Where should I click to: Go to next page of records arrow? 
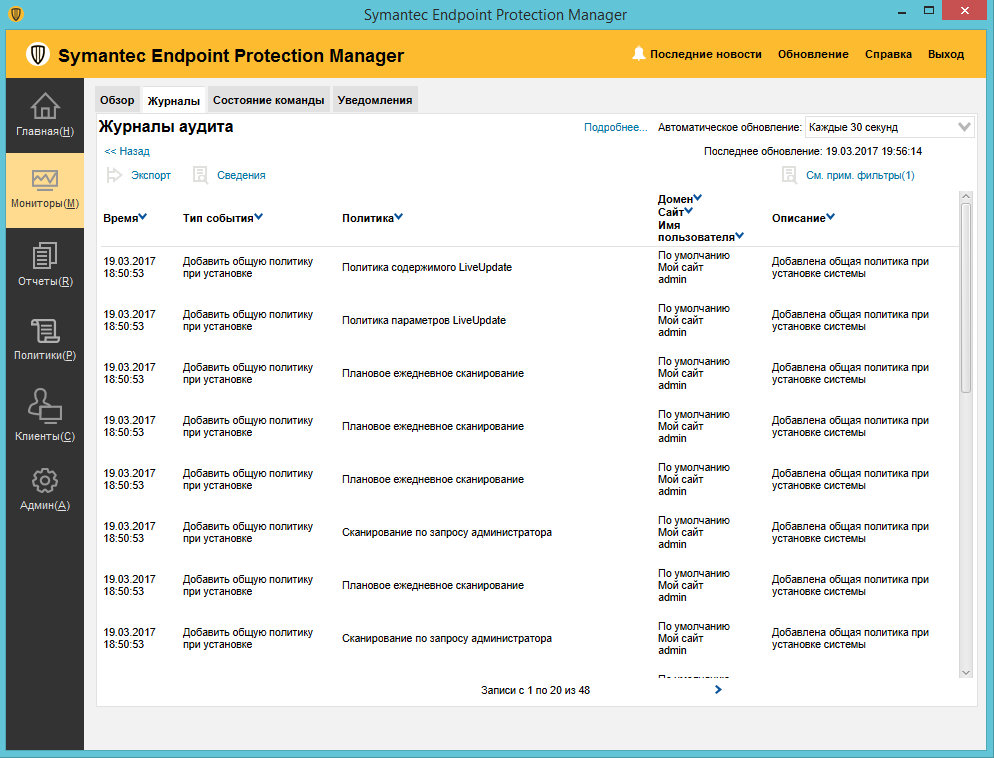(x=718, y=690)
